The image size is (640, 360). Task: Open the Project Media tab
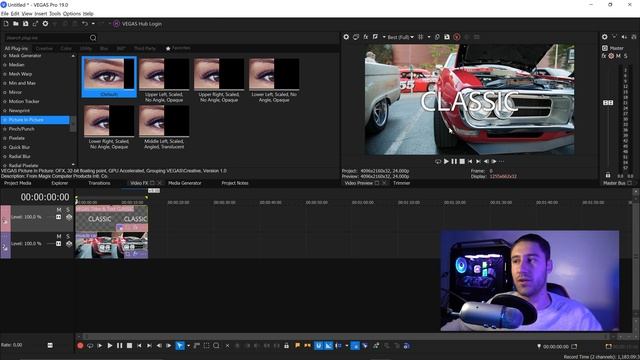[18, 183]
